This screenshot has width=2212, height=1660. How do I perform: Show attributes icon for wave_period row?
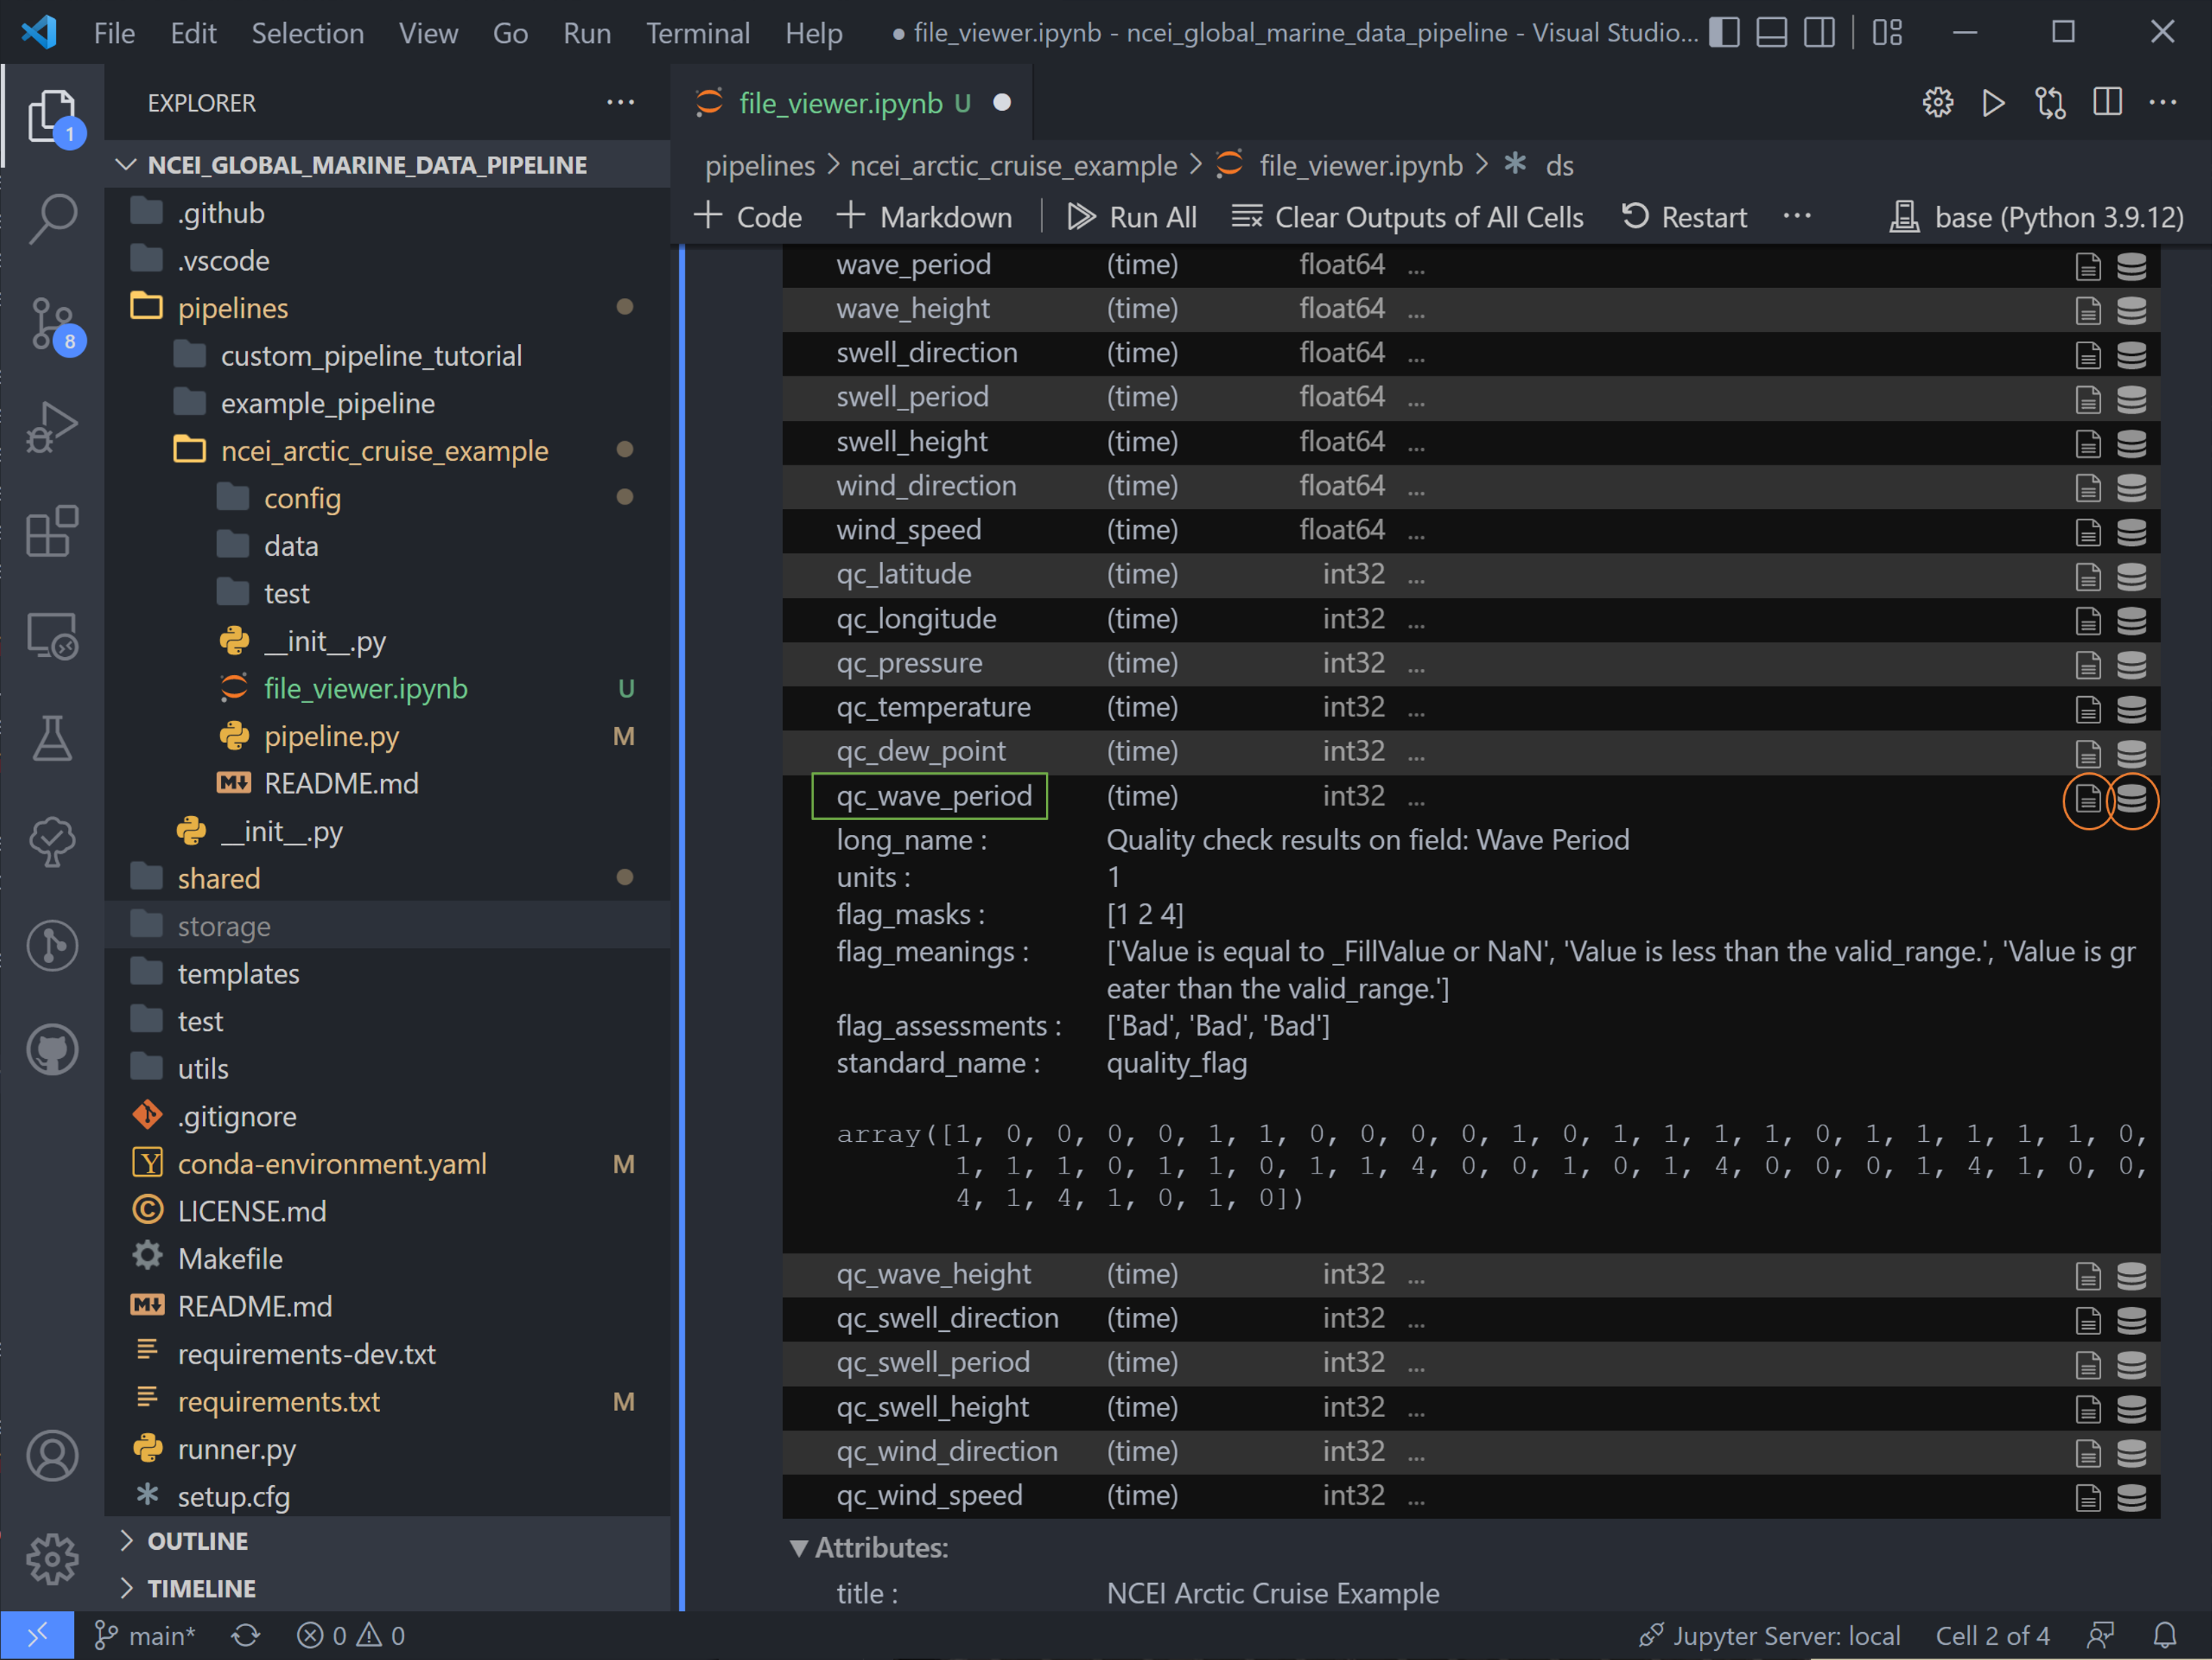[x=2087, y=266]
